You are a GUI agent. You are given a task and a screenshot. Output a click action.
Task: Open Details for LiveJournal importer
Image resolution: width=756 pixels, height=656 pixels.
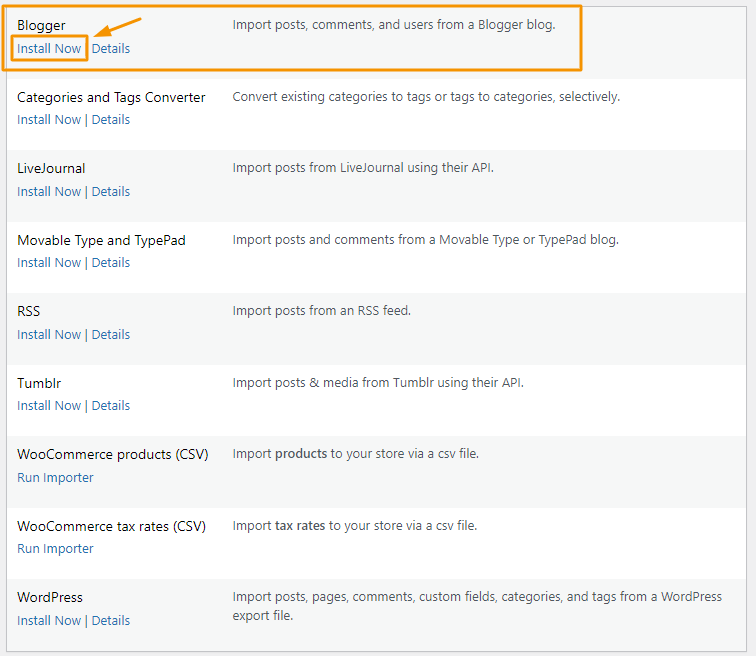tap(111, 192)
